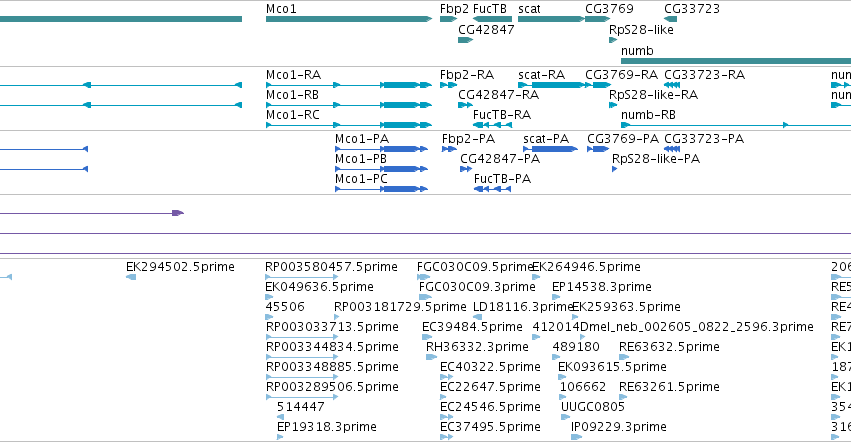Viewport: 851px width, 442px height.
Task: Click the CG33723 gene arrow glyph
Action: [x=670, y=19]
